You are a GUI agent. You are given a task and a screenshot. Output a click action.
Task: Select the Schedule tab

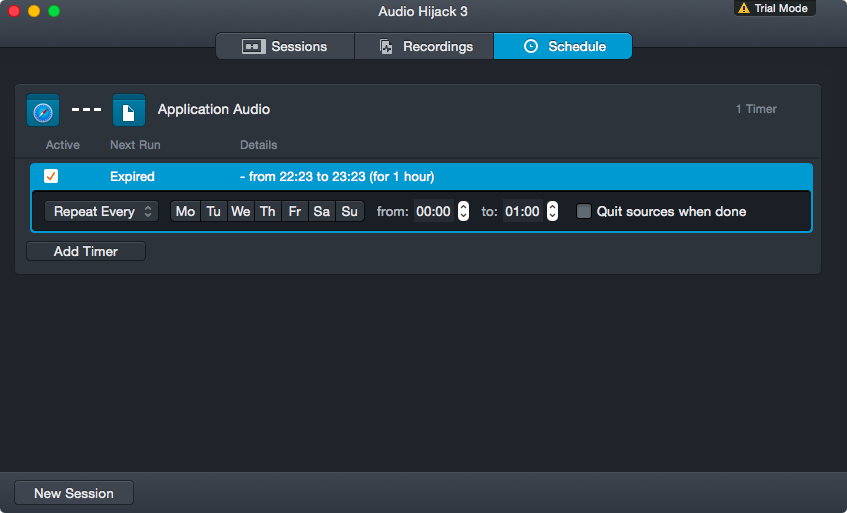[x=563, y=46]
